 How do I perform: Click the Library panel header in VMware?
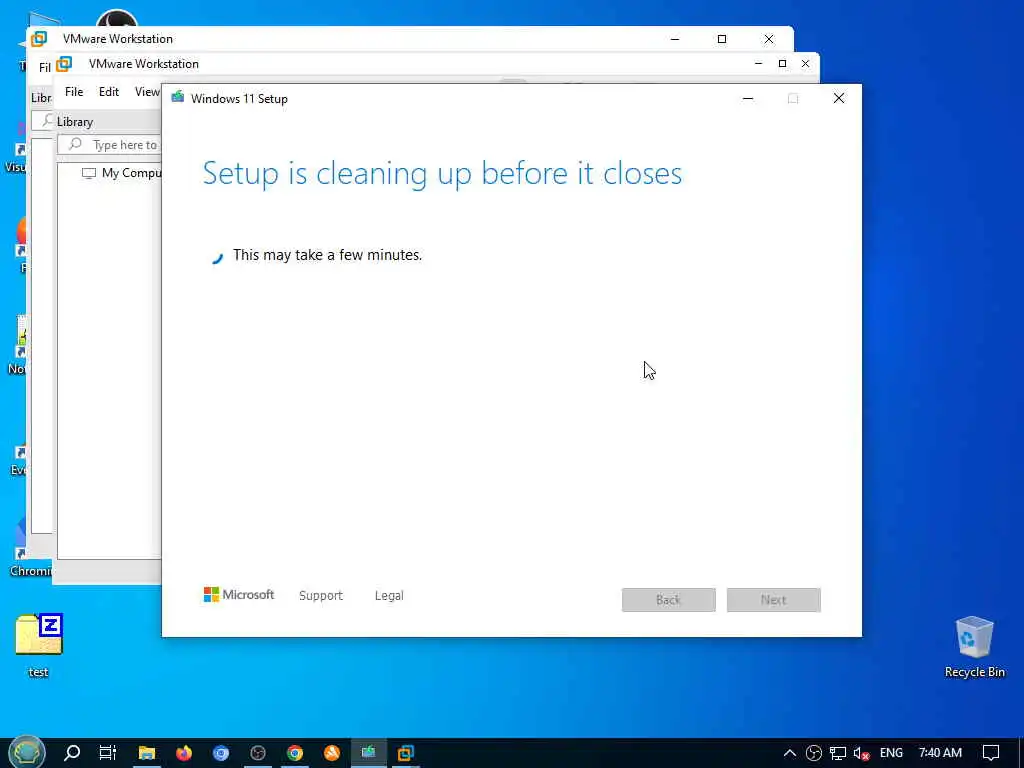(x=75, y=121)
